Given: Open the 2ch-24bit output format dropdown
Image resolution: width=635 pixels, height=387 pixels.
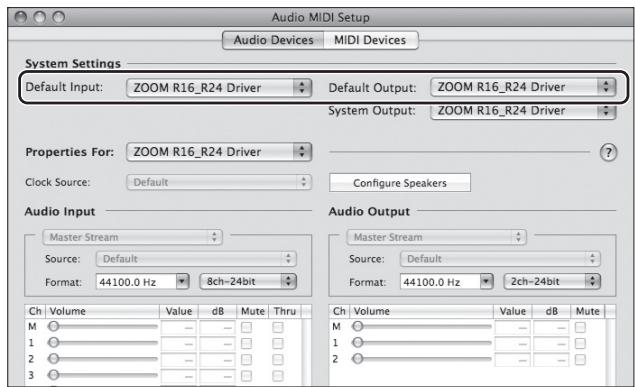Looking at the screenshot, I should (x=552, y=281).
